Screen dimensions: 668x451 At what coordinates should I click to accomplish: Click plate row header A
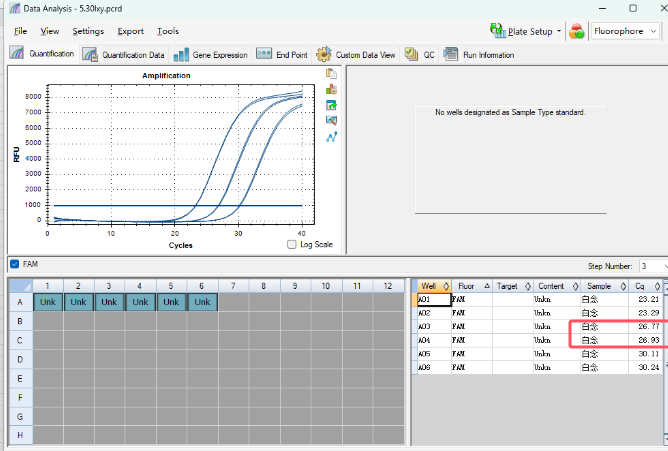tap(20, 302)
